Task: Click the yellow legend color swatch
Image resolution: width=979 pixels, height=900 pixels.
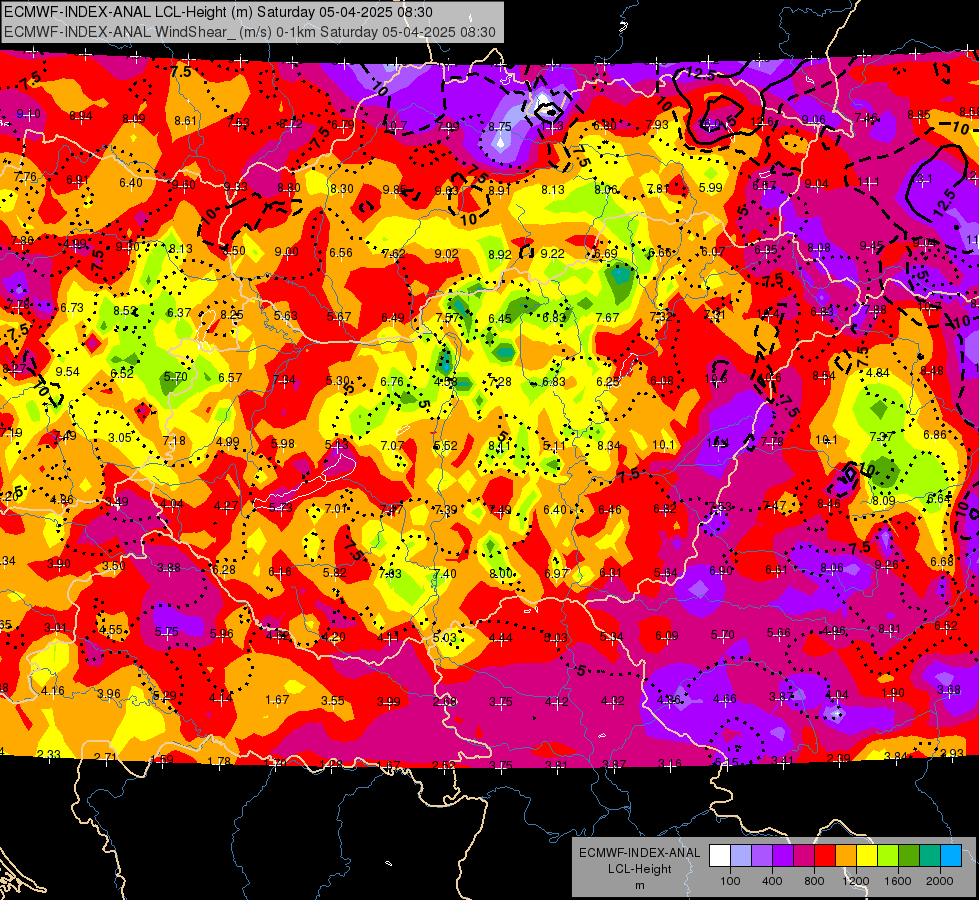Action: coord(867,856)
